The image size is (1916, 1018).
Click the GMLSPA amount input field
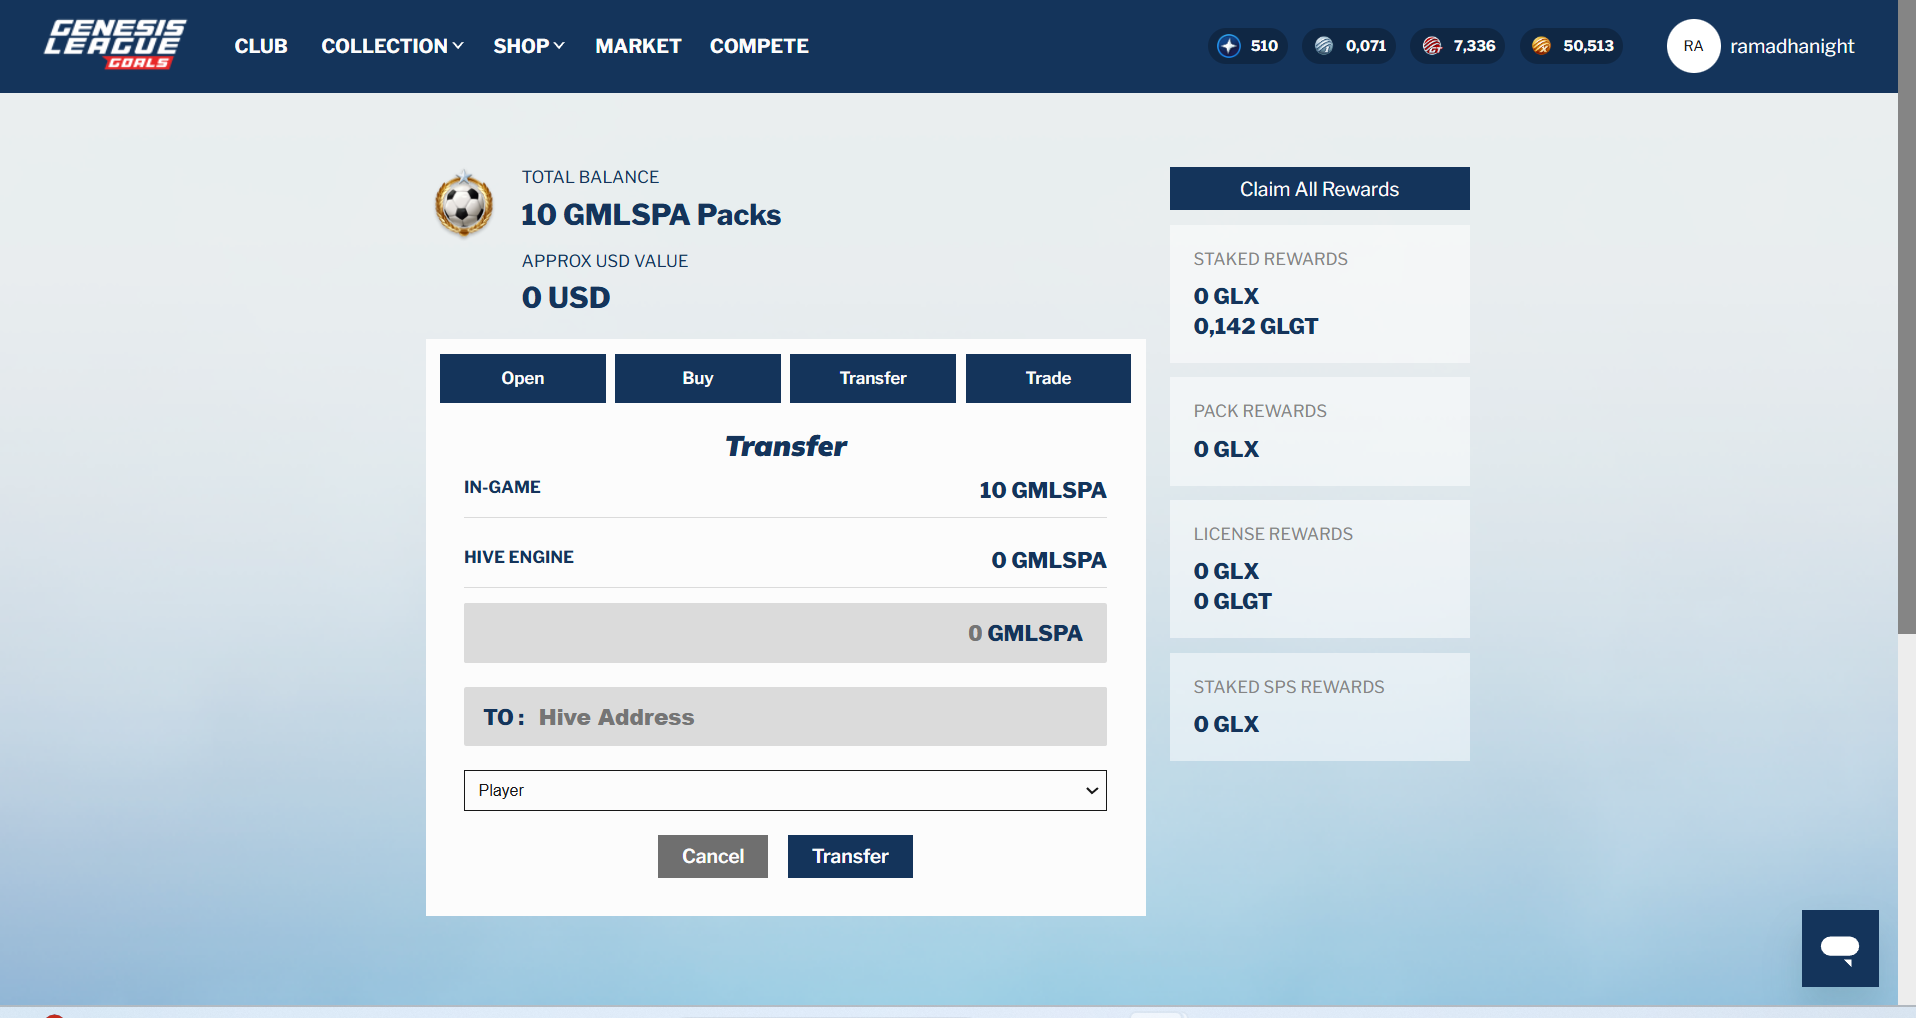(x=785, y=633)
